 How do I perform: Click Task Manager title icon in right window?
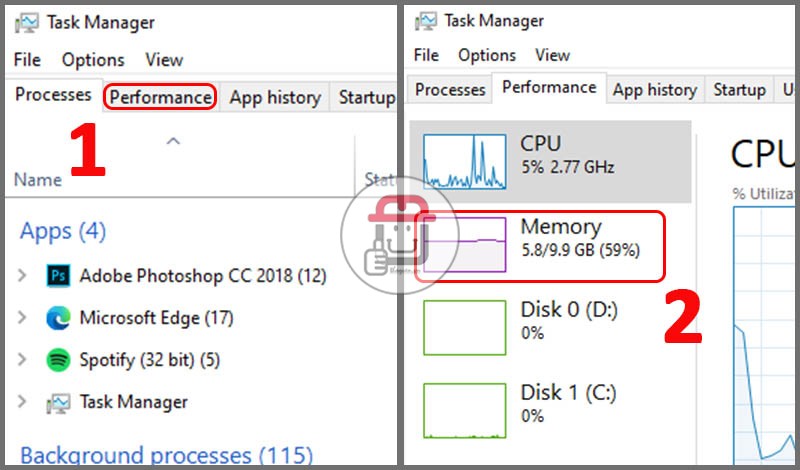click(x=426, y=21)
